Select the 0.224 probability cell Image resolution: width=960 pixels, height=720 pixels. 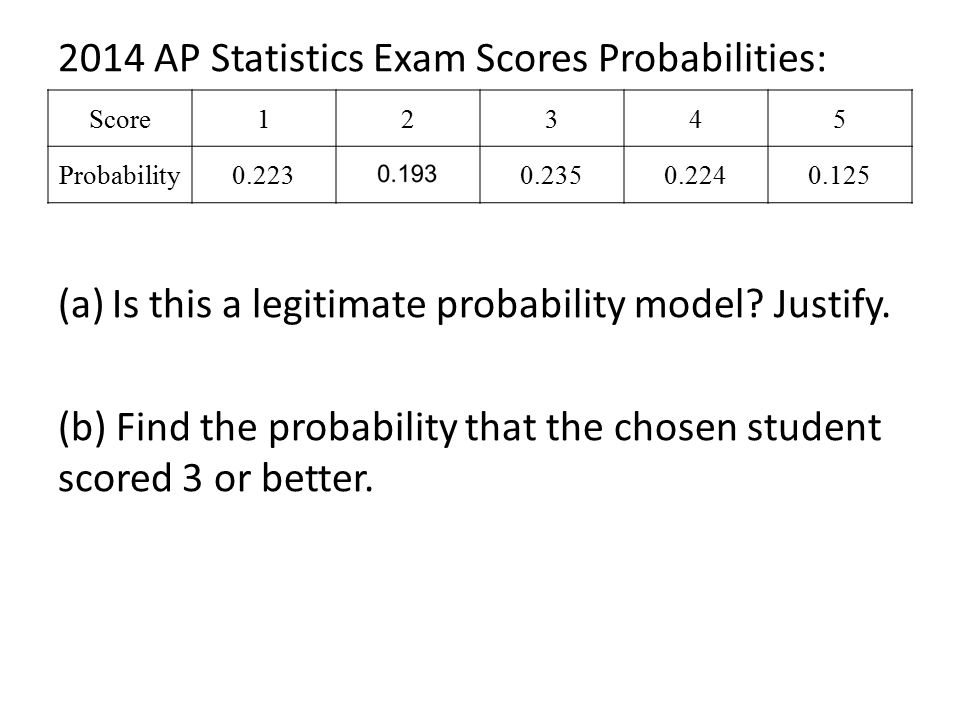click(696, 174)
